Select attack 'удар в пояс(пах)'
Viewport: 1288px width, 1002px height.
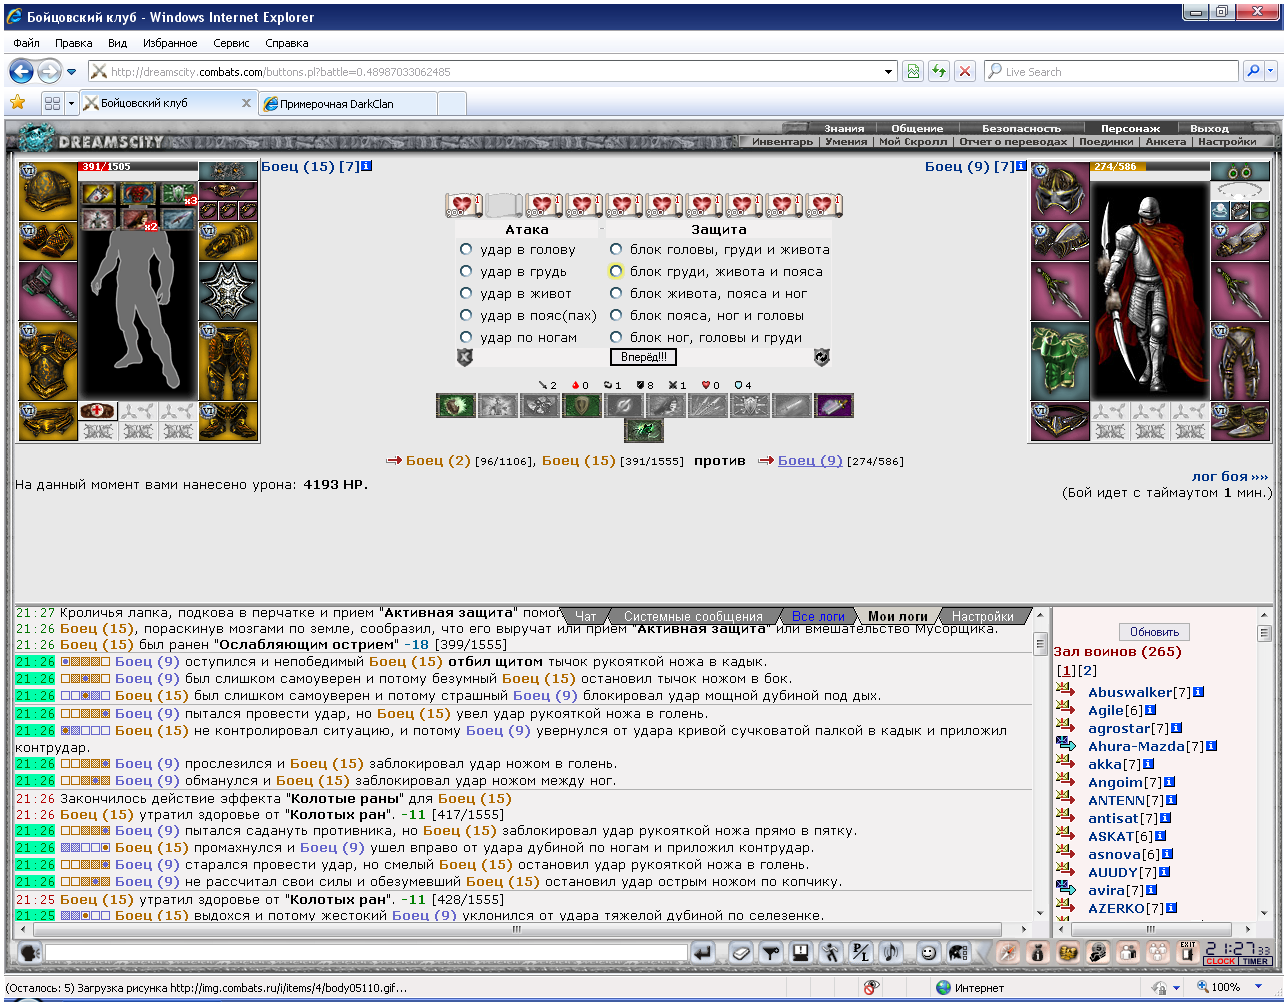pos(466,316)
